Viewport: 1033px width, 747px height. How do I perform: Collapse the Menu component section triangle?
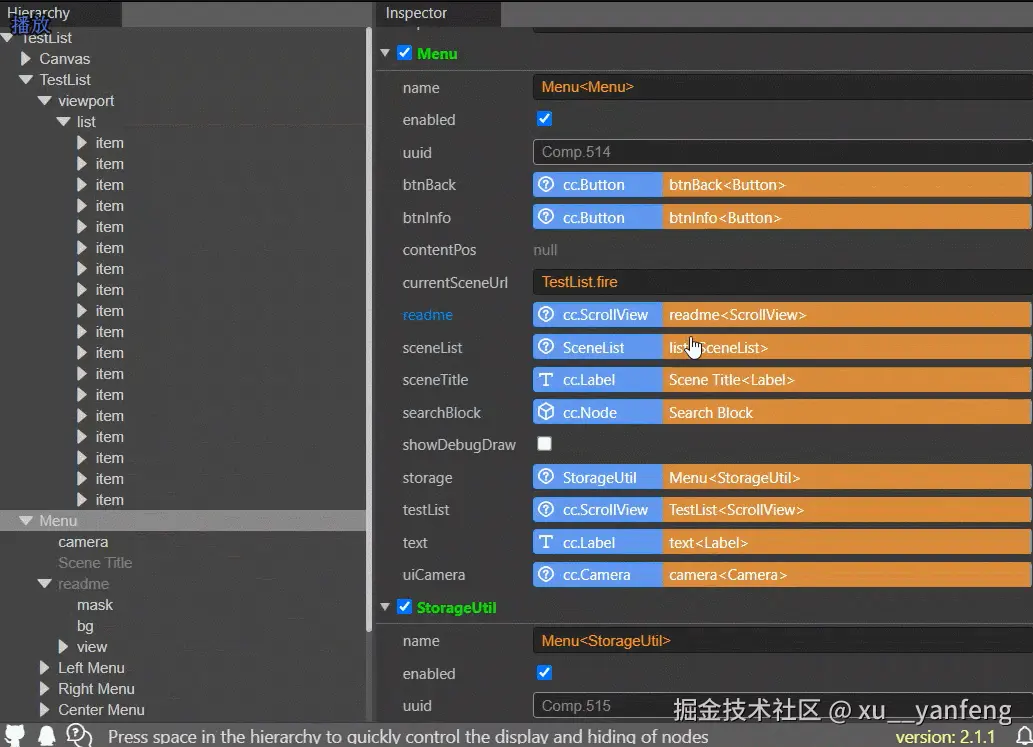[385, 53]
